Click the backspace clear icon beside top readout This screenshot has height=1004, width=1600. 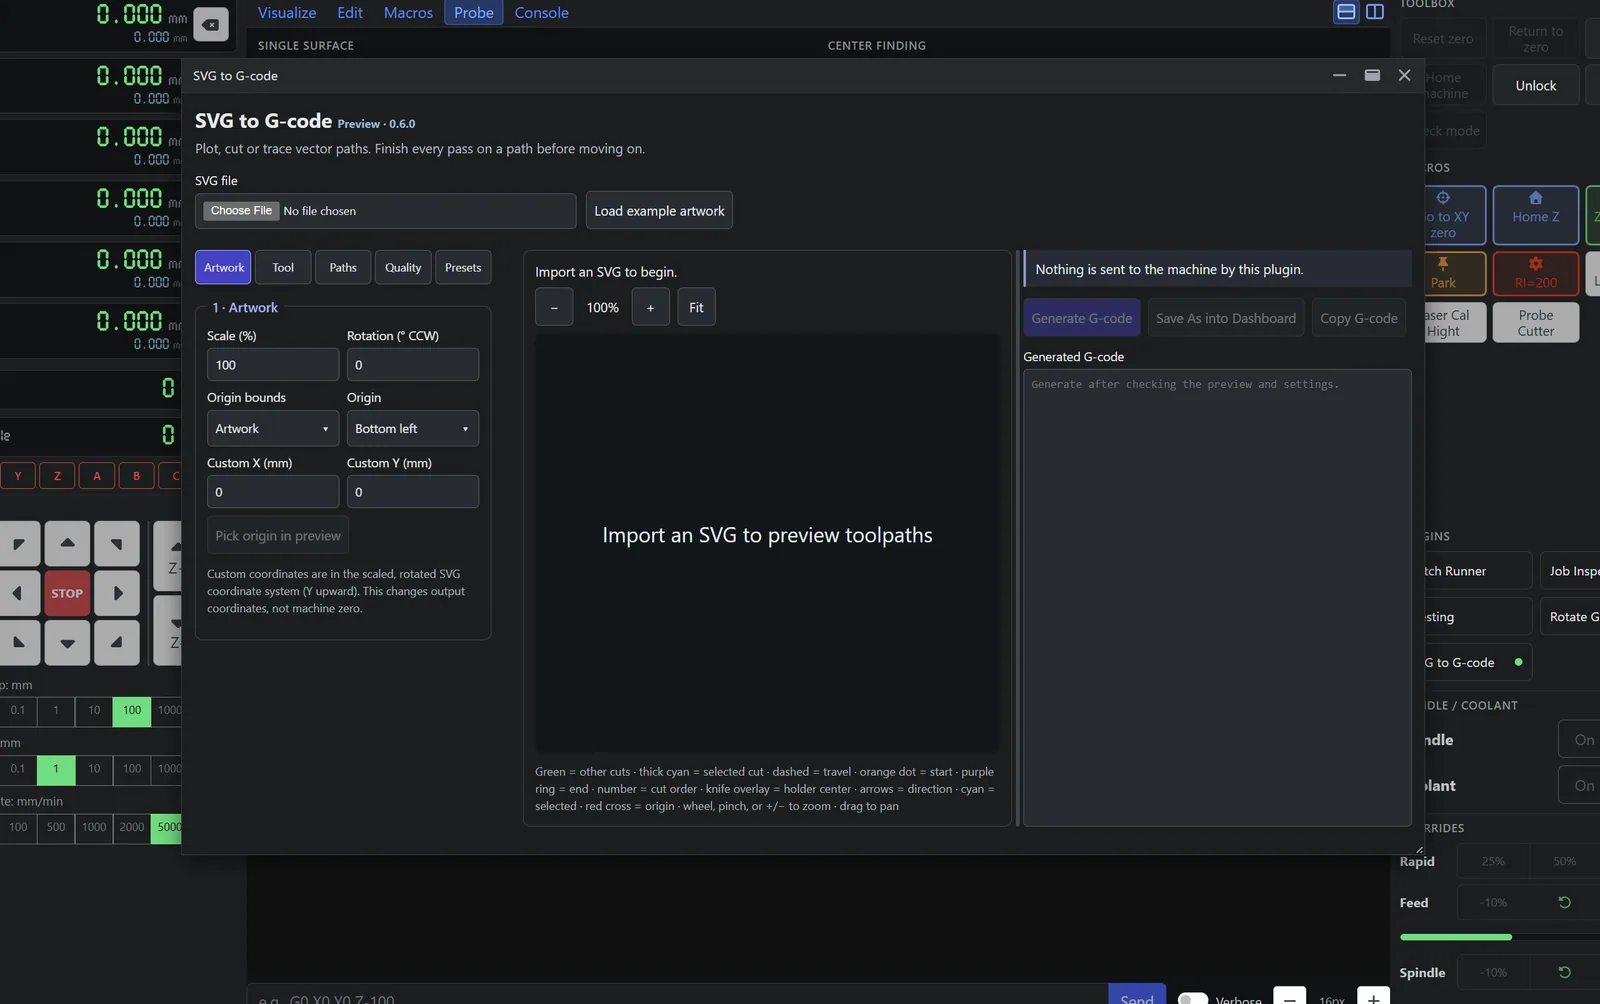(x=210, y=25)
